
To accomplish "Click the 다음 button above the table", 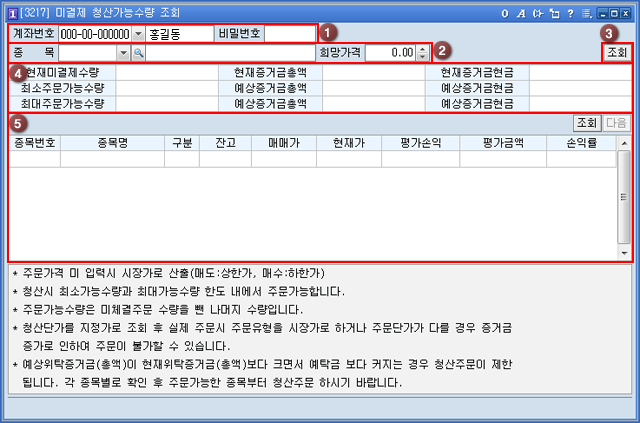I will [x=616, y=123].
